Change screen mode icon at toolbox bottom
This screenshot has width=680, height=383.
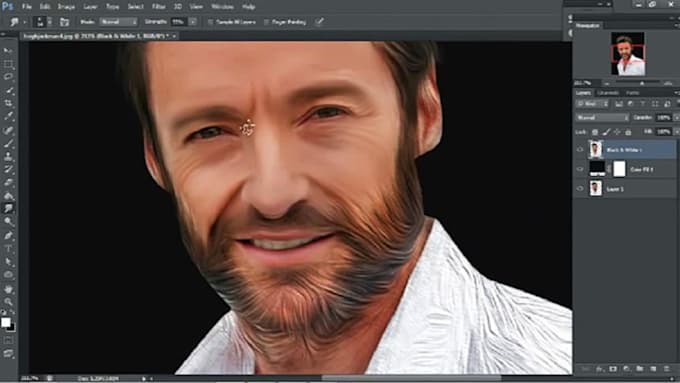[8, 354]
